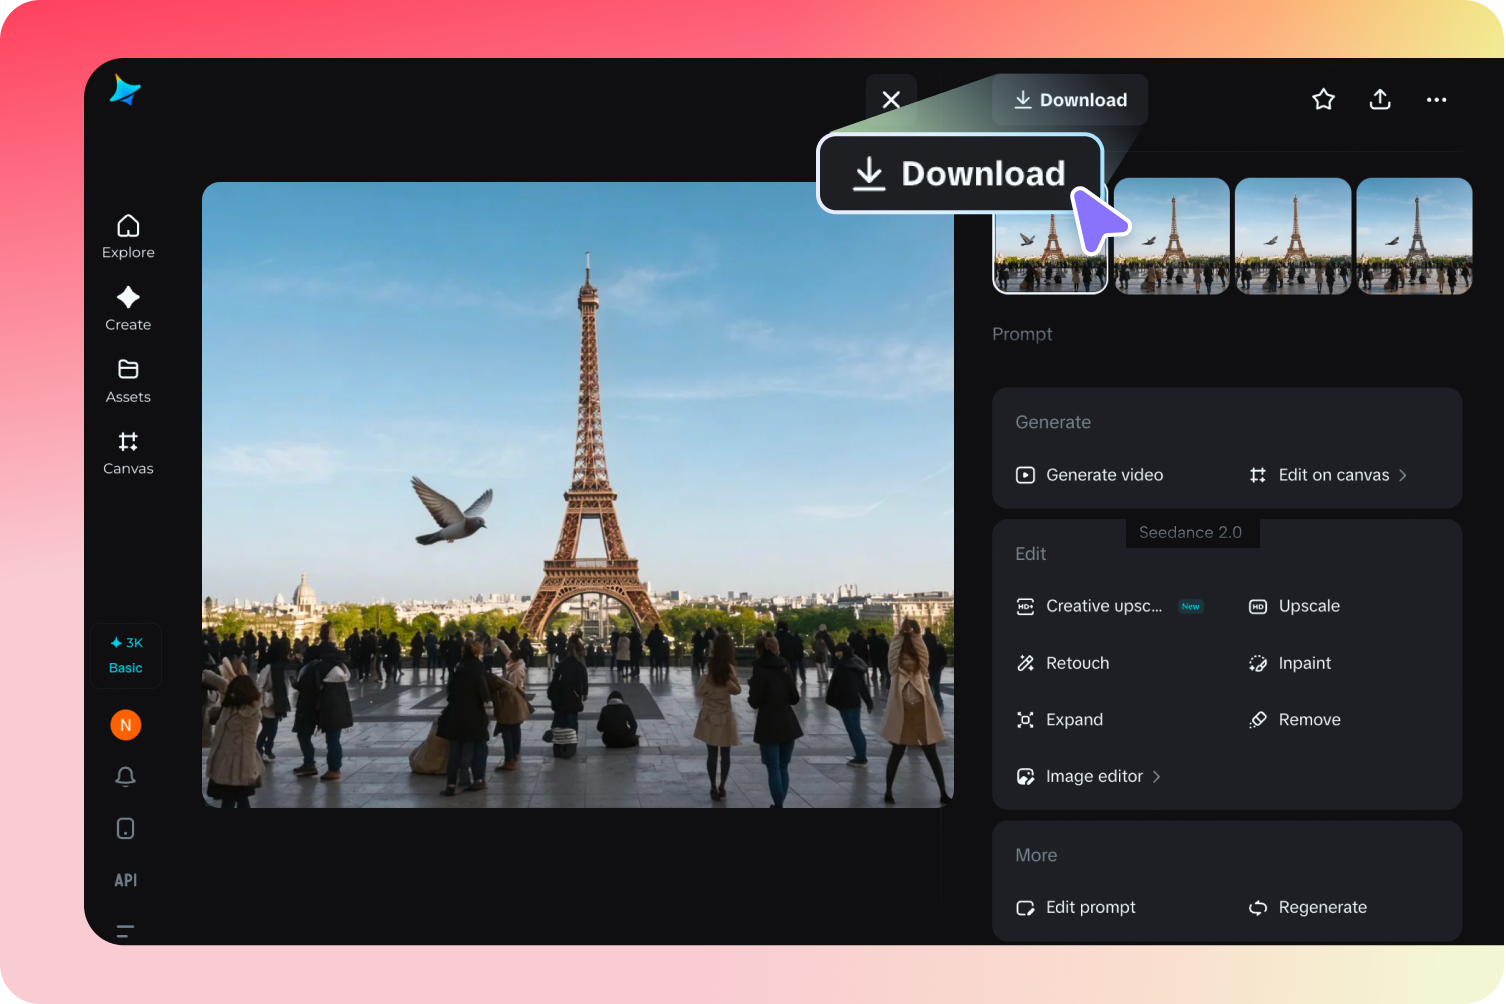The height and width of the screenshot is (1004, 1506).
Task: Open the Image editor submenu
Action: coord(1088,776)
